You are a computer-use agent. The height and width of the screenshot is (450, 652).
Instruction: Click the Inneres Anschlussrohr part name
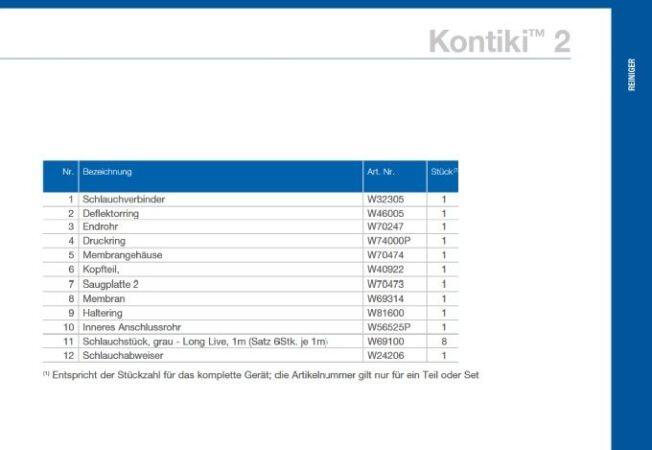pyautogui.click(x=130, y=327)
